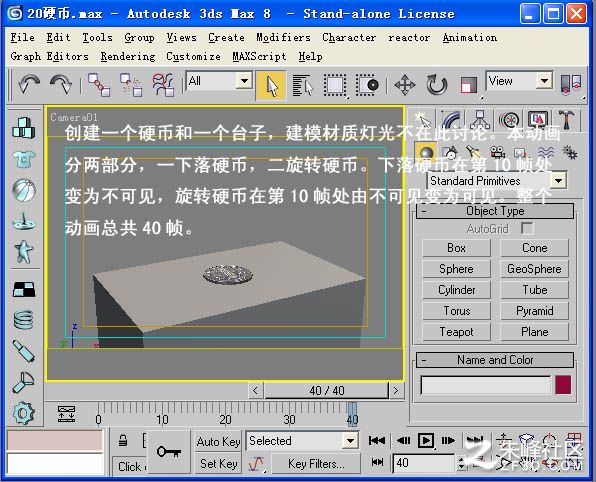This screenshot has width=596, height=482.
Task: Select the Geometry sphere category button
Action: 426,153
